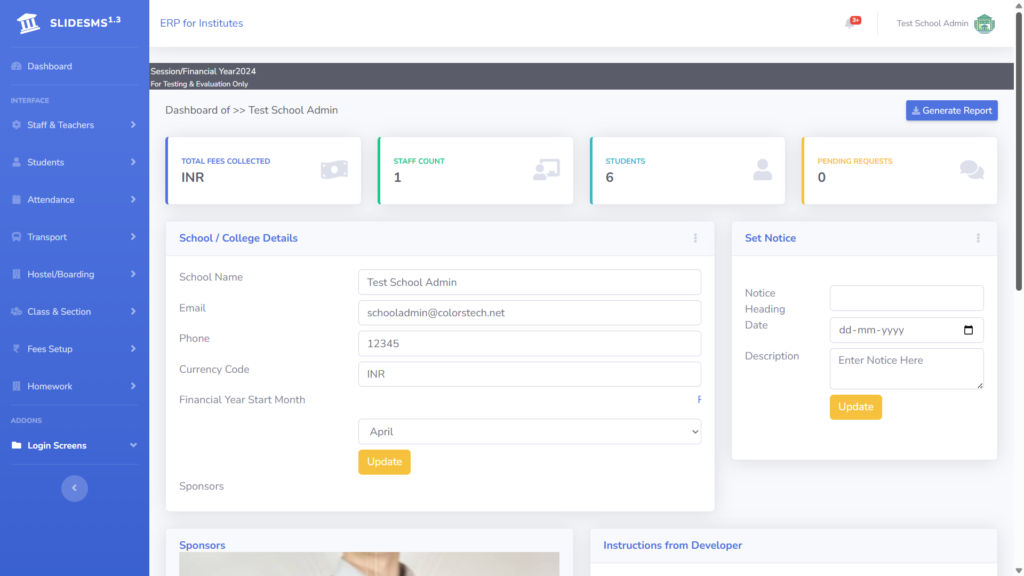This screenshot has height=576, width=1024.
Task: Click the School Name input field
Action: [530, 282]
